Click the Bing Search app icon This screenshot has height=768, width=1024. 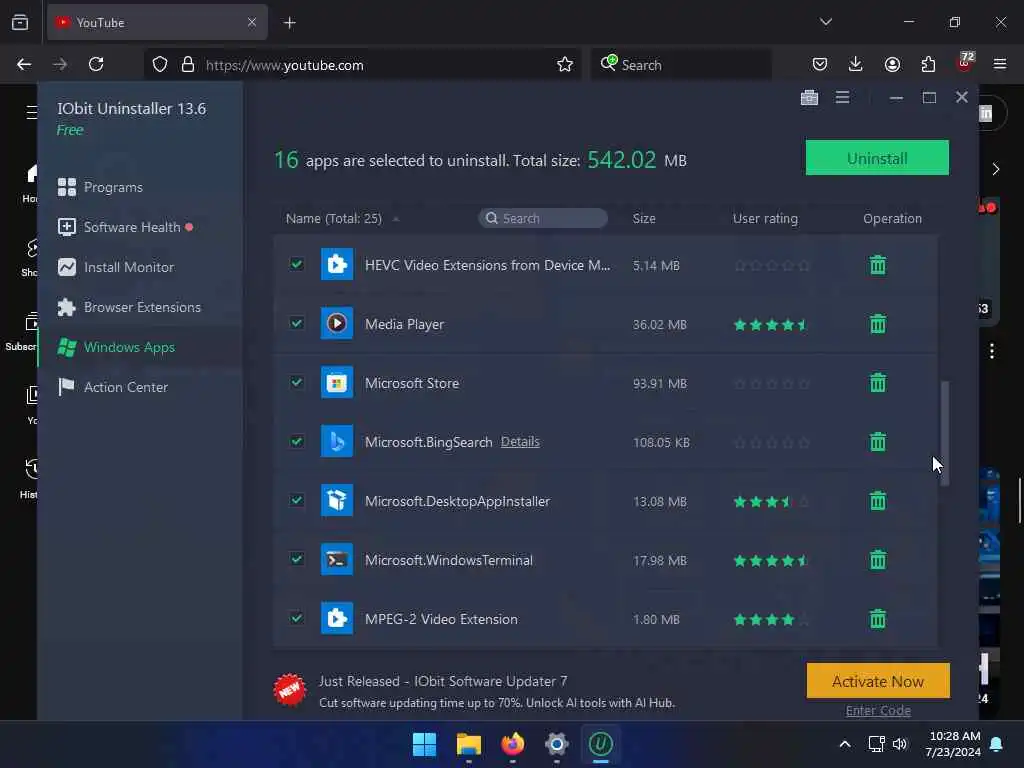pyautogui.click(x=337, y=441)
